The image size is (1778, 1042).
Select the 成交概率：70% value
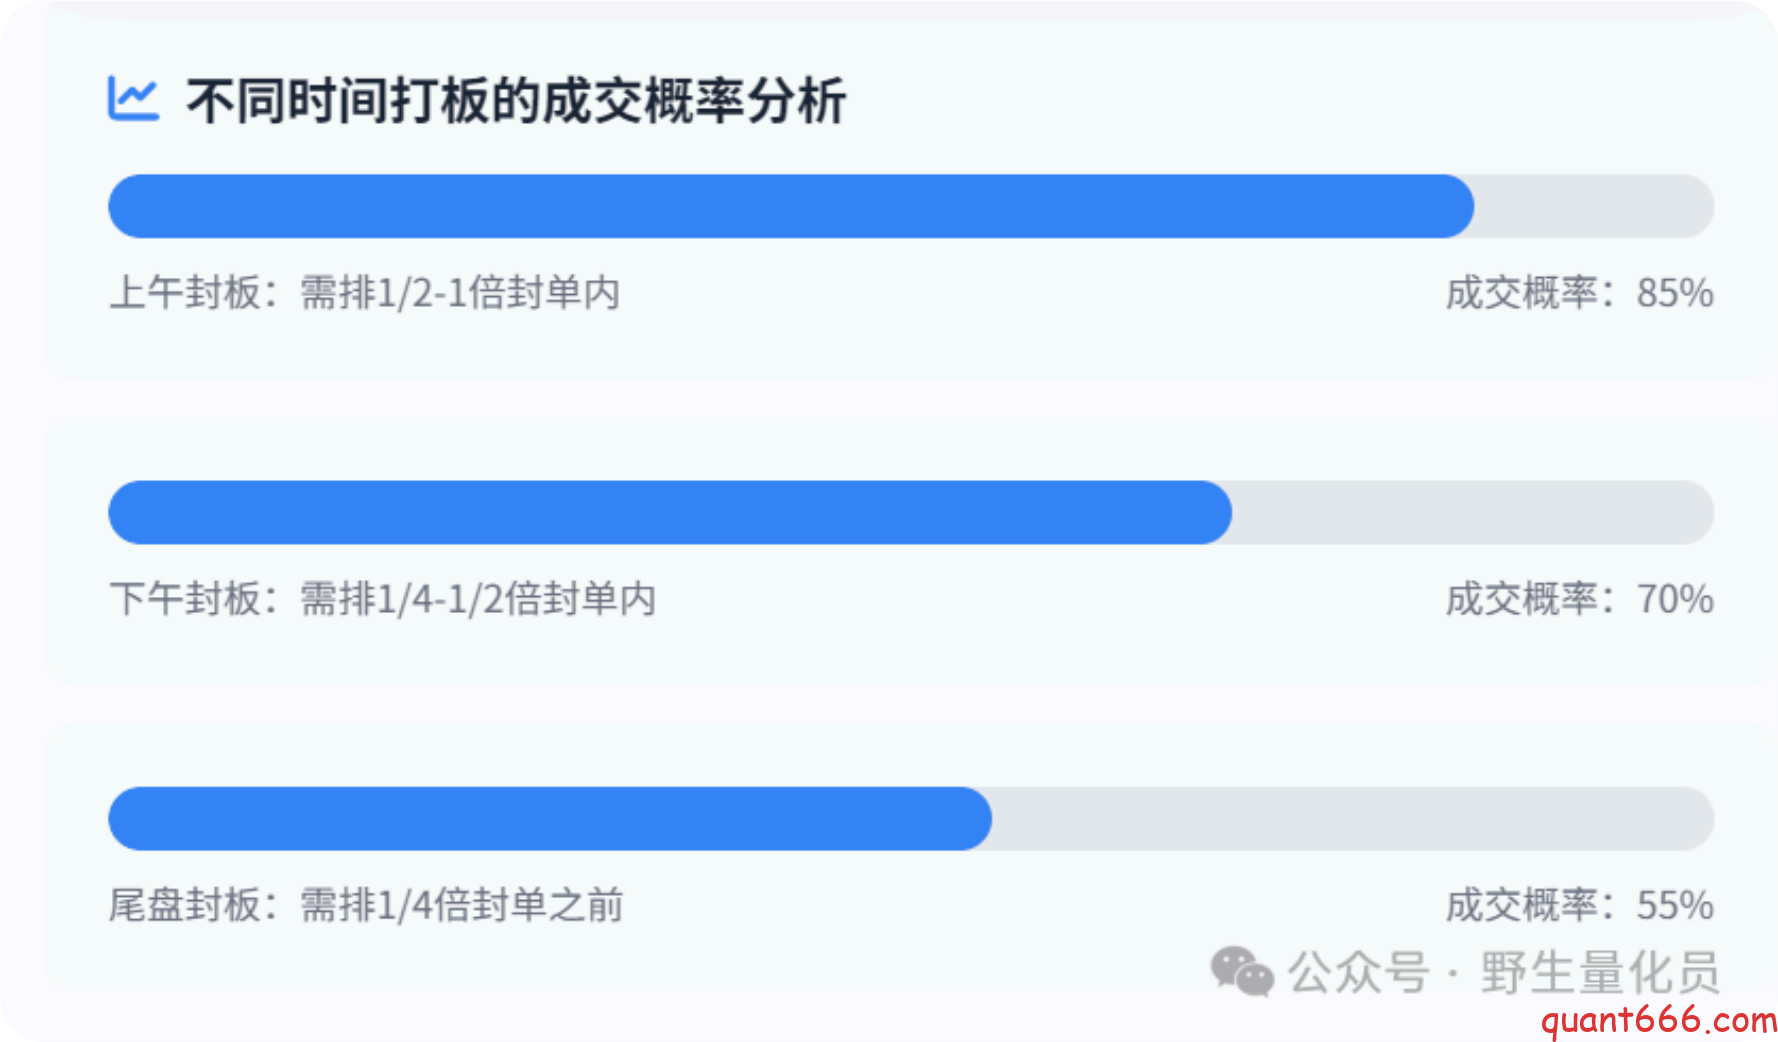(x=1579, y=599)
